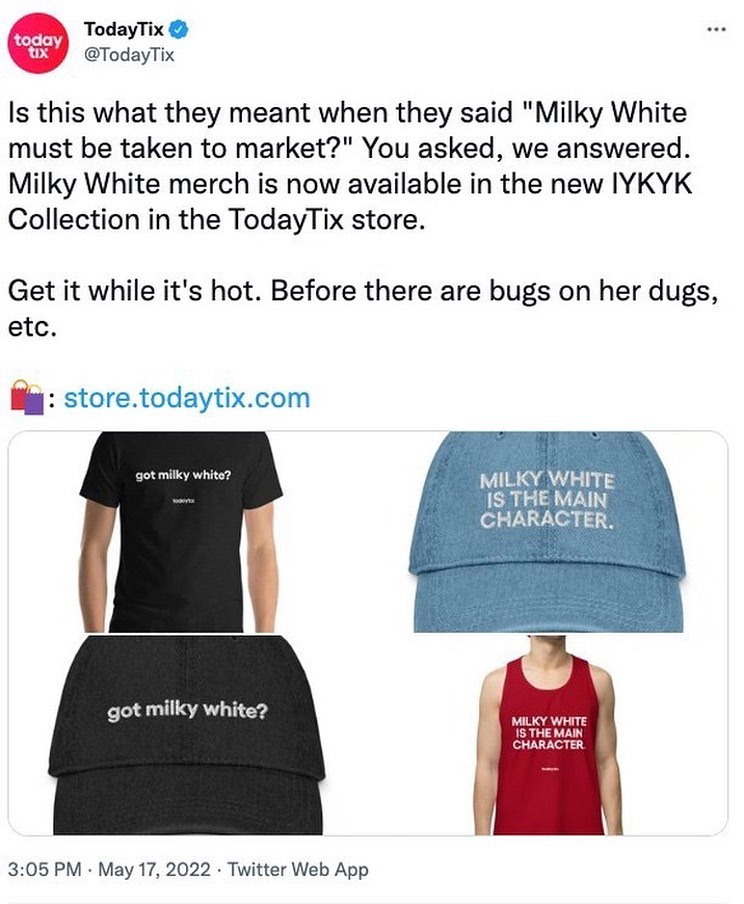744x904 pixels.
Task: Click the small TodayTix logo on the black shirt
Action: (183, 502)
